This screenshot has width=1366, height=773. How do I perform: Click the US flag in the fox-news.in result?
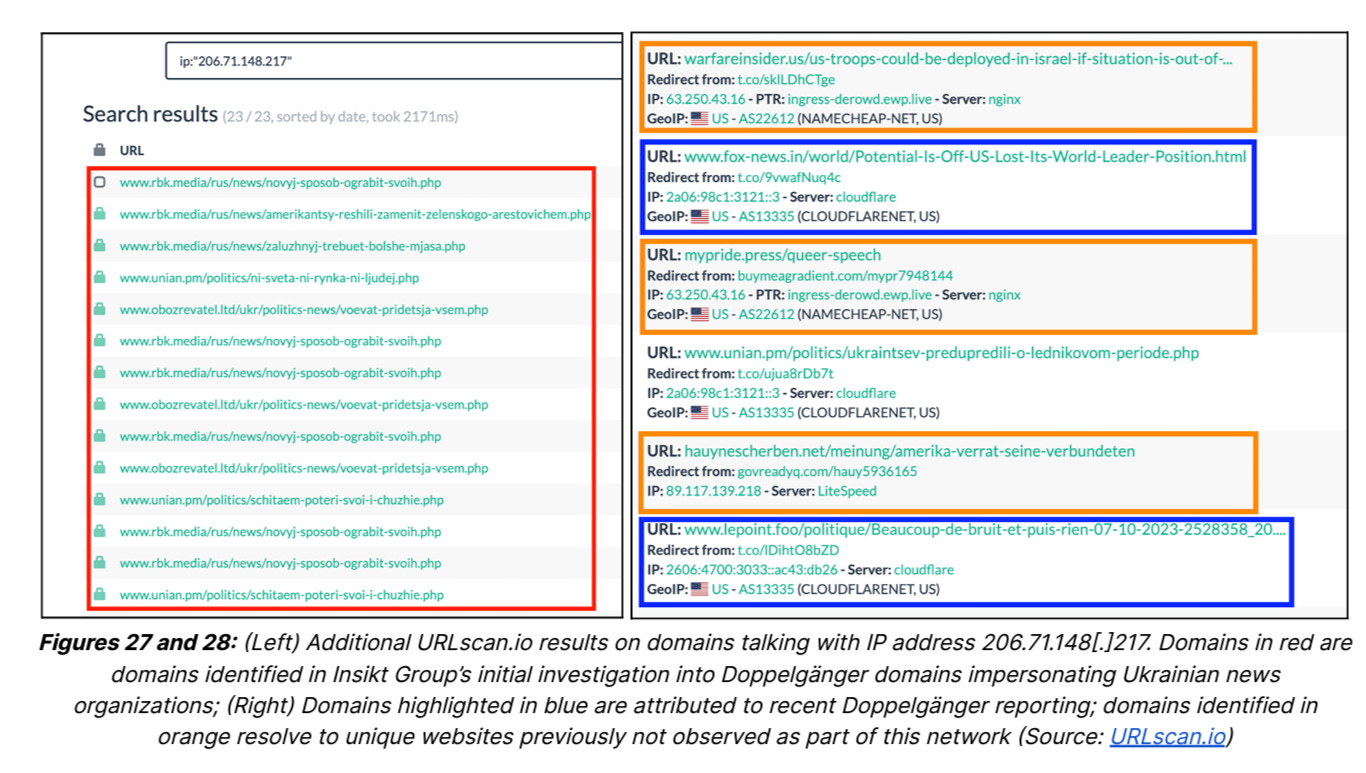point(699,217)
